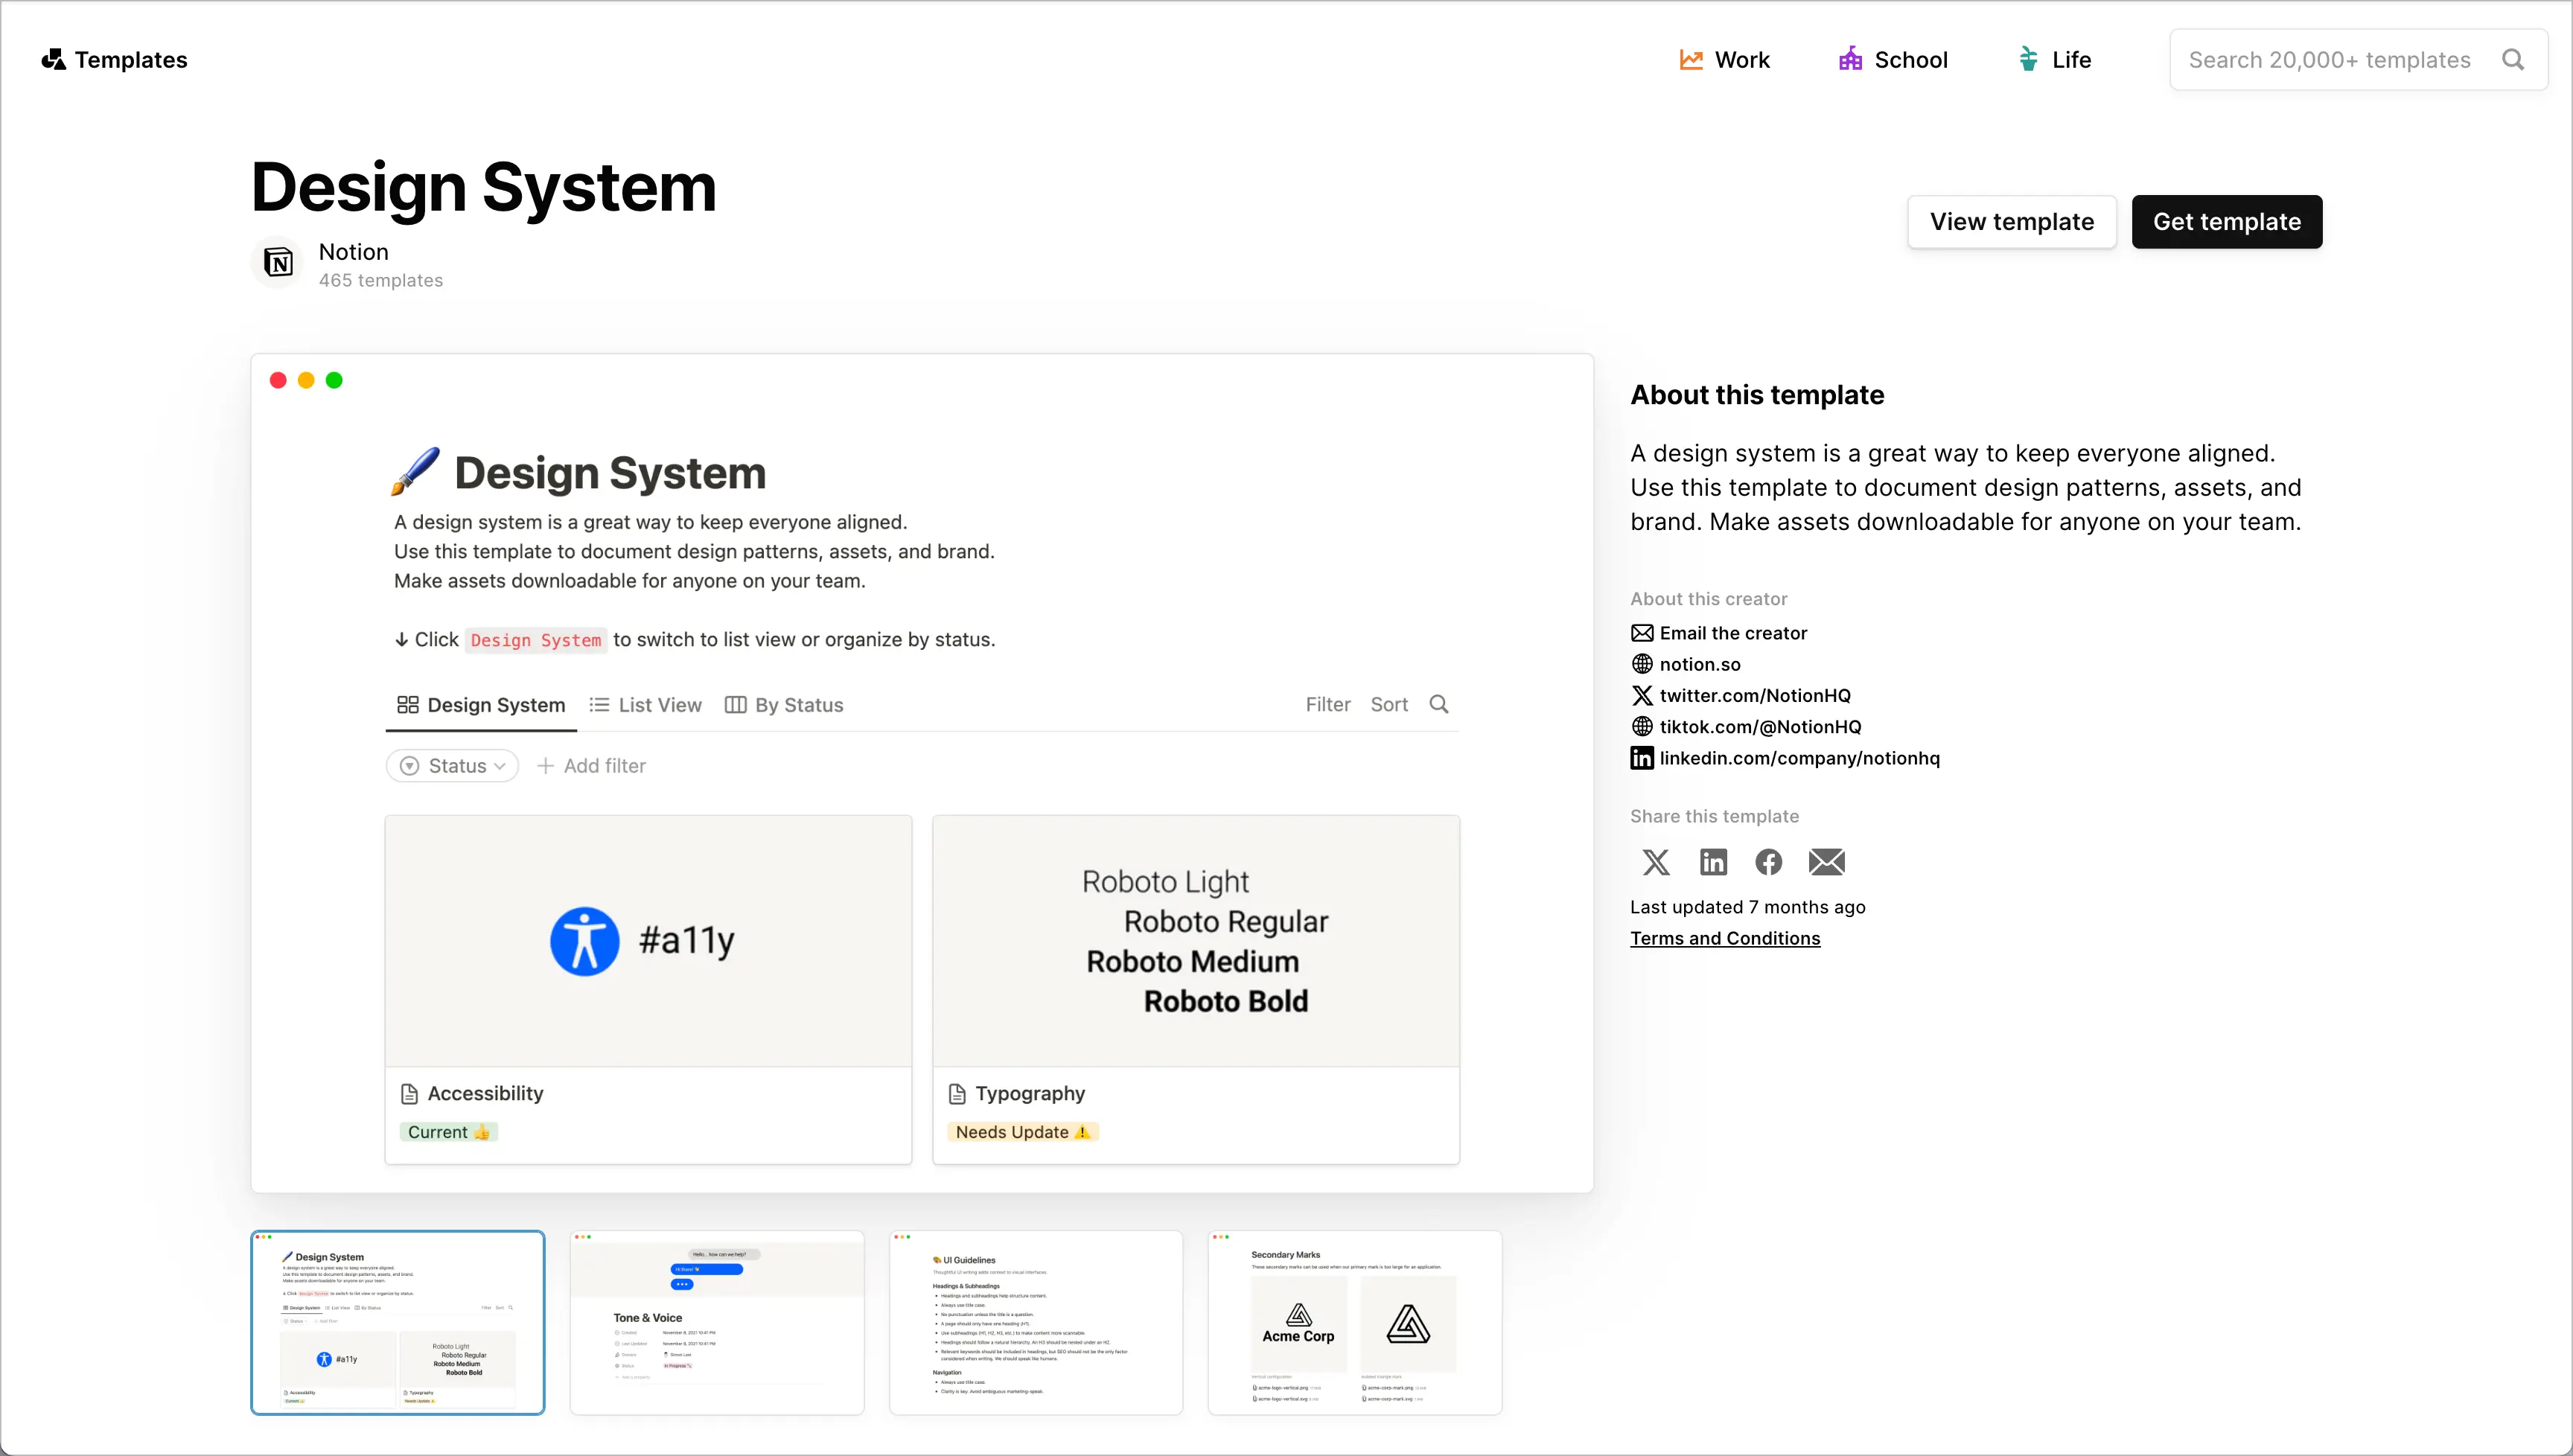Viewport: 2573px width, 1456px height.
Task: Click the School building icon
Action: click(1850, 59)
